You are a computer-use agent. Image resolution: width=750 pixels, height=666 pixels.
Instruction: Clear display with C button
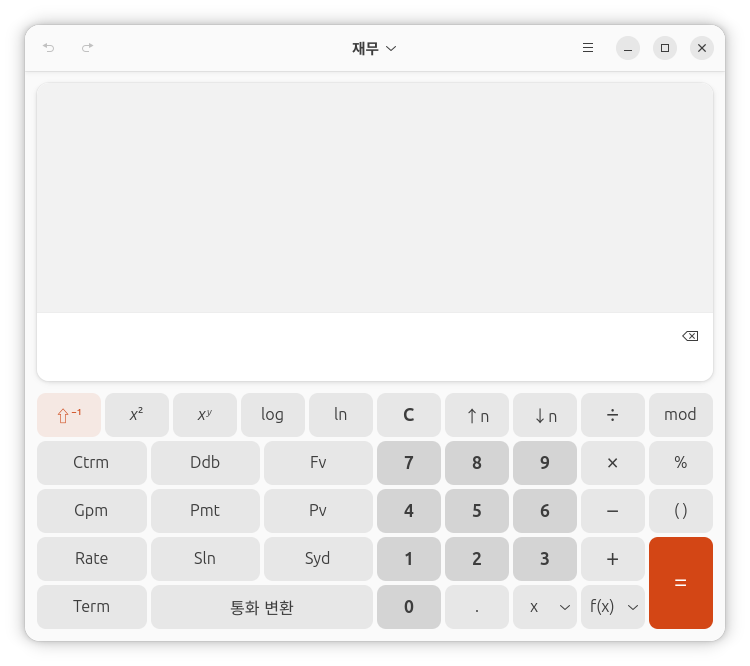tap(408, 415)
